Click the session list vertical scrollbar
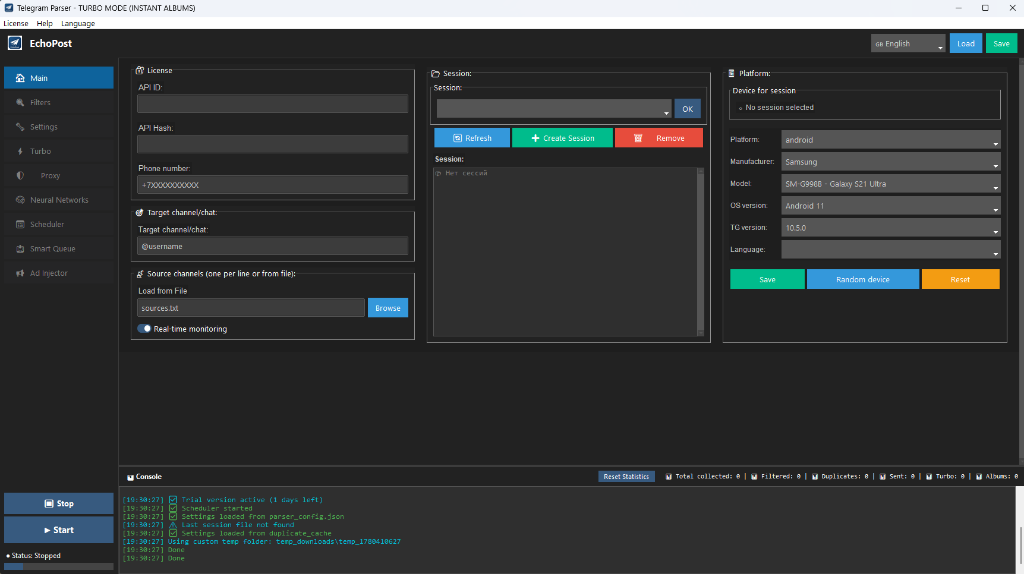The image size is (1024, 574). pos(700,251)
